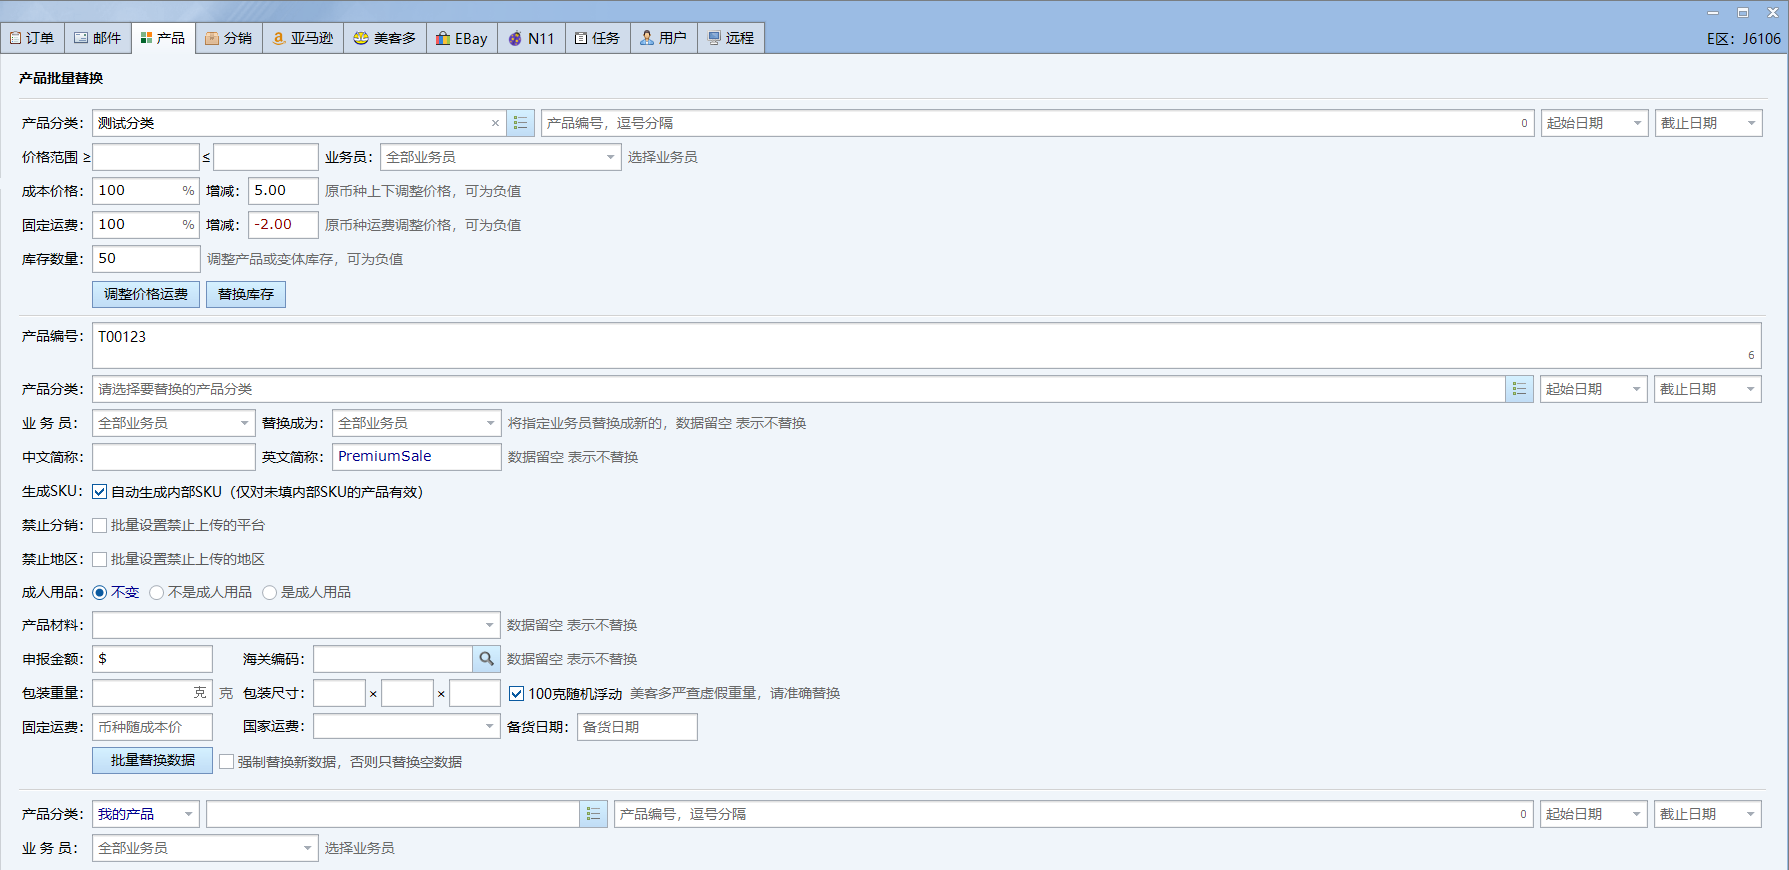Toggle 100克随机浮动 checkbox

click(516, 693)
